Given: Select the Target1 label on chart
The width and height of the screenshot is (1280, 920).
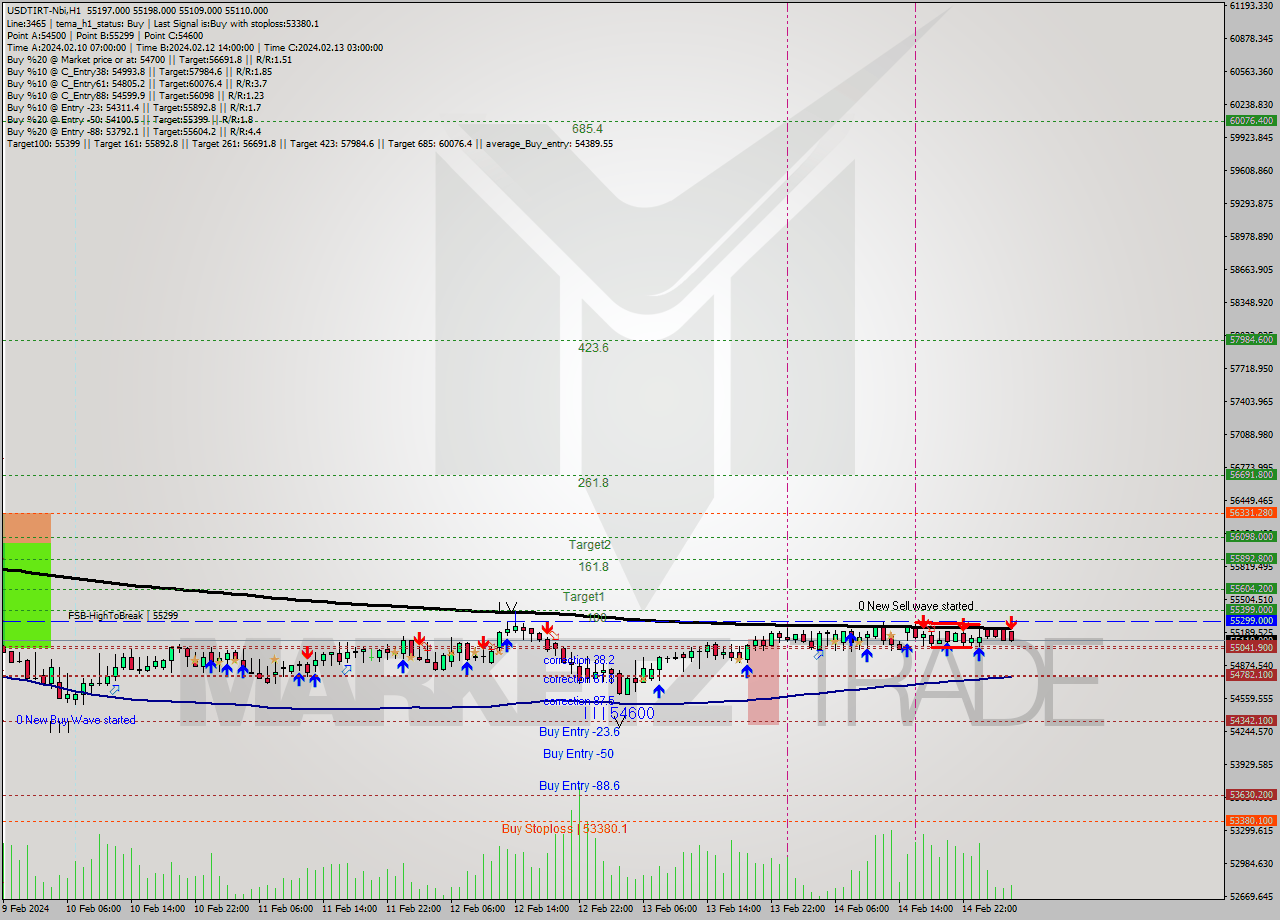Looking at the screenshot, I should coord(583,597).
